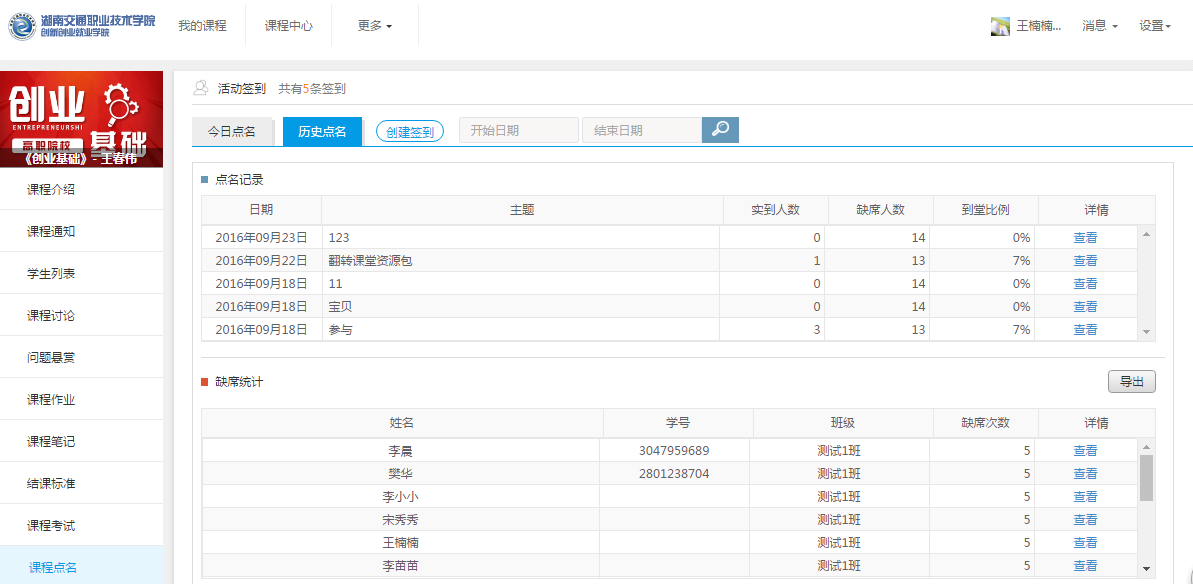The height and width of the screenshot is (584, 1193).
Task: Click the user avatar picture
Action: pos(1000,26)
